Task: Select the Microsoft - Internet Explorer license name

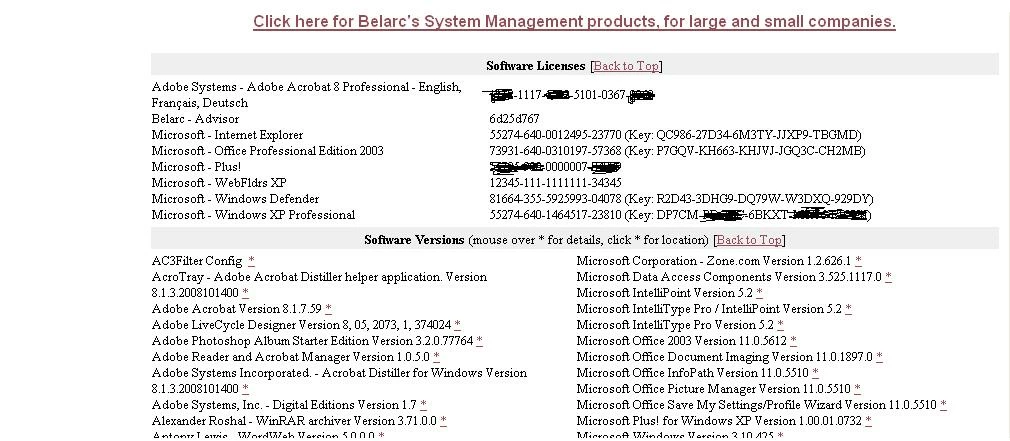Action: [x=227, y=135]
